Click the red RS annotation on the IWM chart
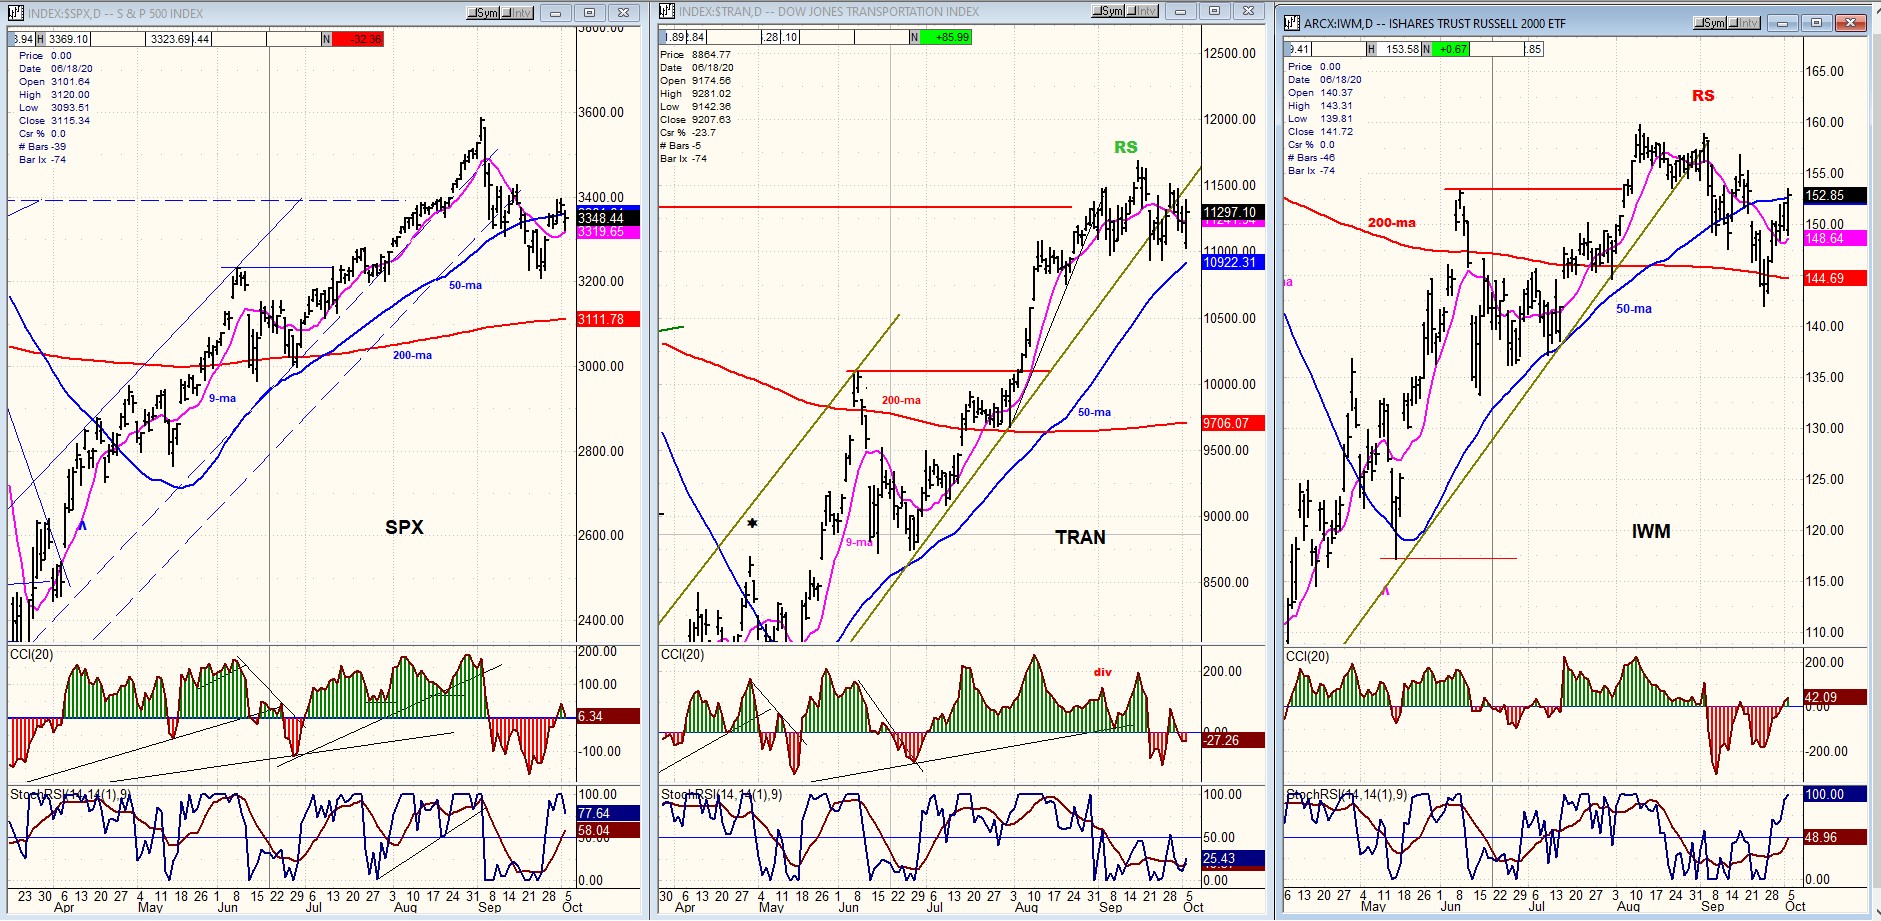Viewport: 1881px width, 921px height. pyautogui.click(x=1703, y=95)
